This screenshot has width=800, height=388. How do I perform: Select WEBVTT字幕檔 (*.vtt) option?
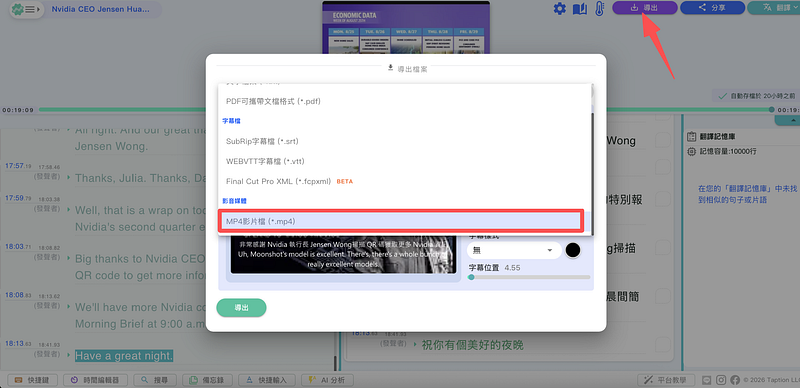[405, 161]
